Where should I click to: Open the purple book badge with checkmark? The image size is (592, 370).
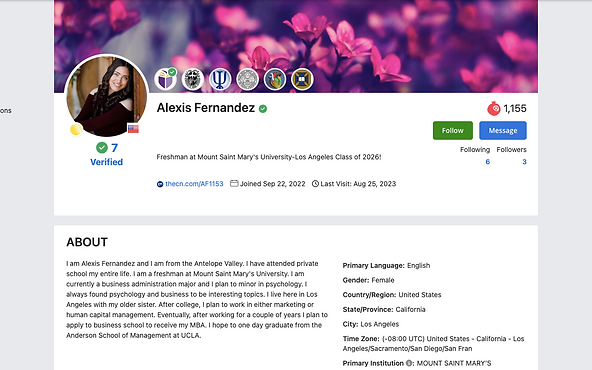(165, 79)
